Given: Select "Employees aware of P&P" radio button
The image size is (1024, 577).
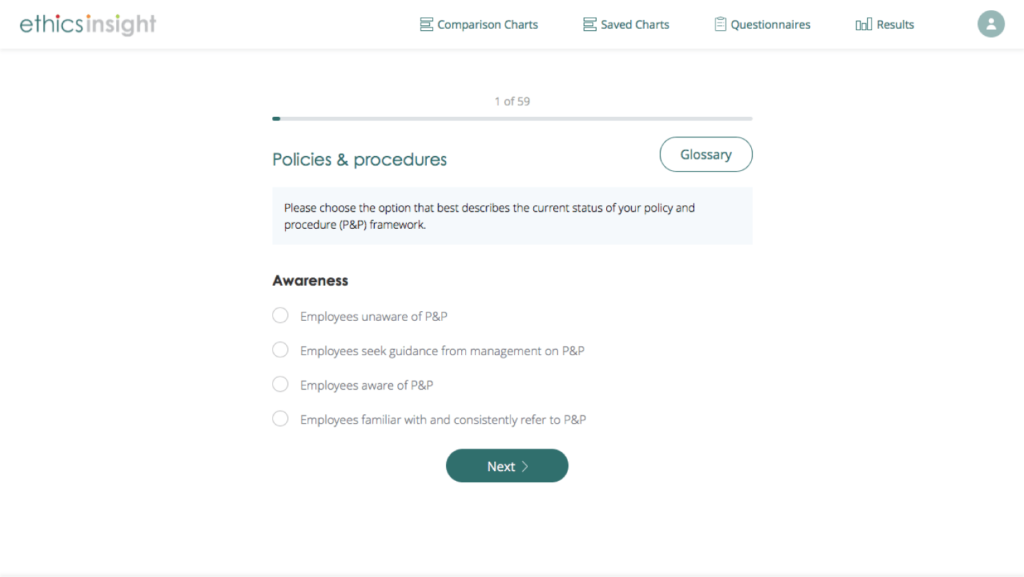Looking at the screenshot, I should pyautogui.click(x=281, y=385).
